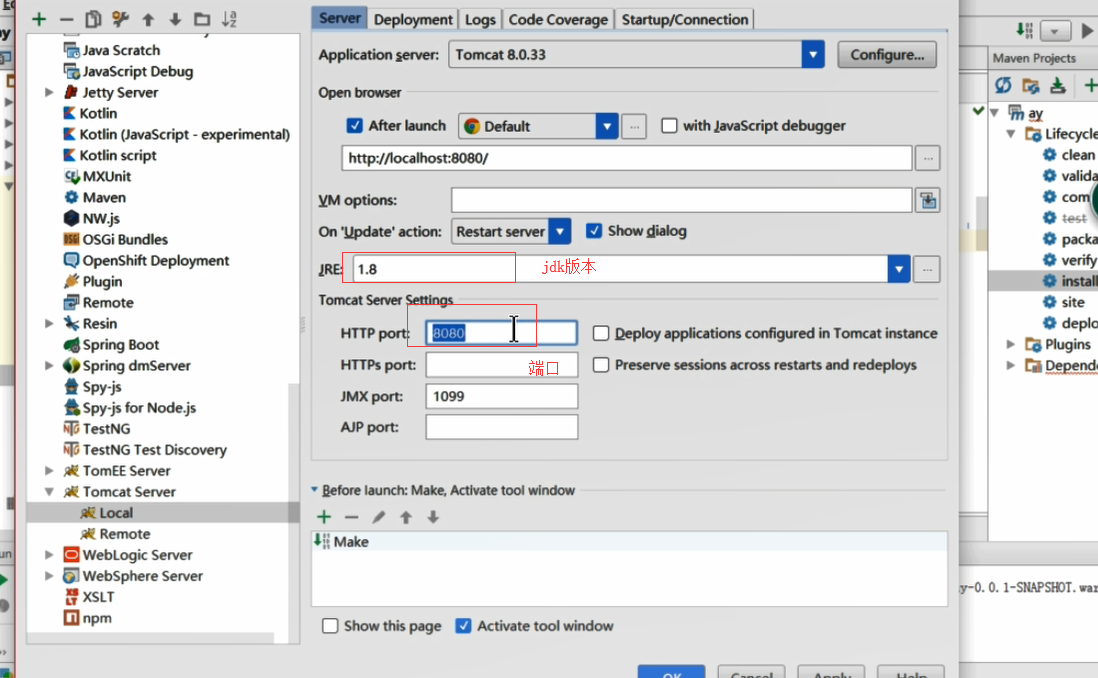
Task: Select the npm configuration type
Action: tap(97, 618)
